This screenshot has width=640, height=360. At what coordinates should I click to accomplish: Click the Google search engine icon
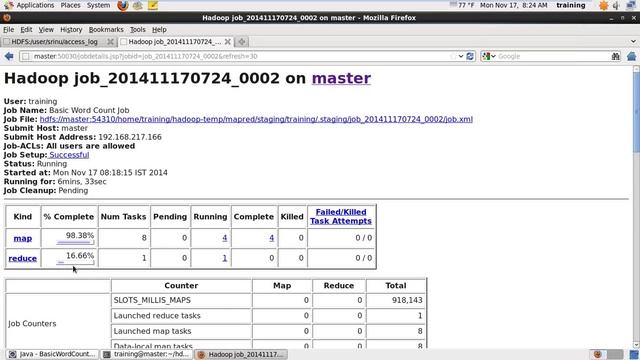(486, 56)
